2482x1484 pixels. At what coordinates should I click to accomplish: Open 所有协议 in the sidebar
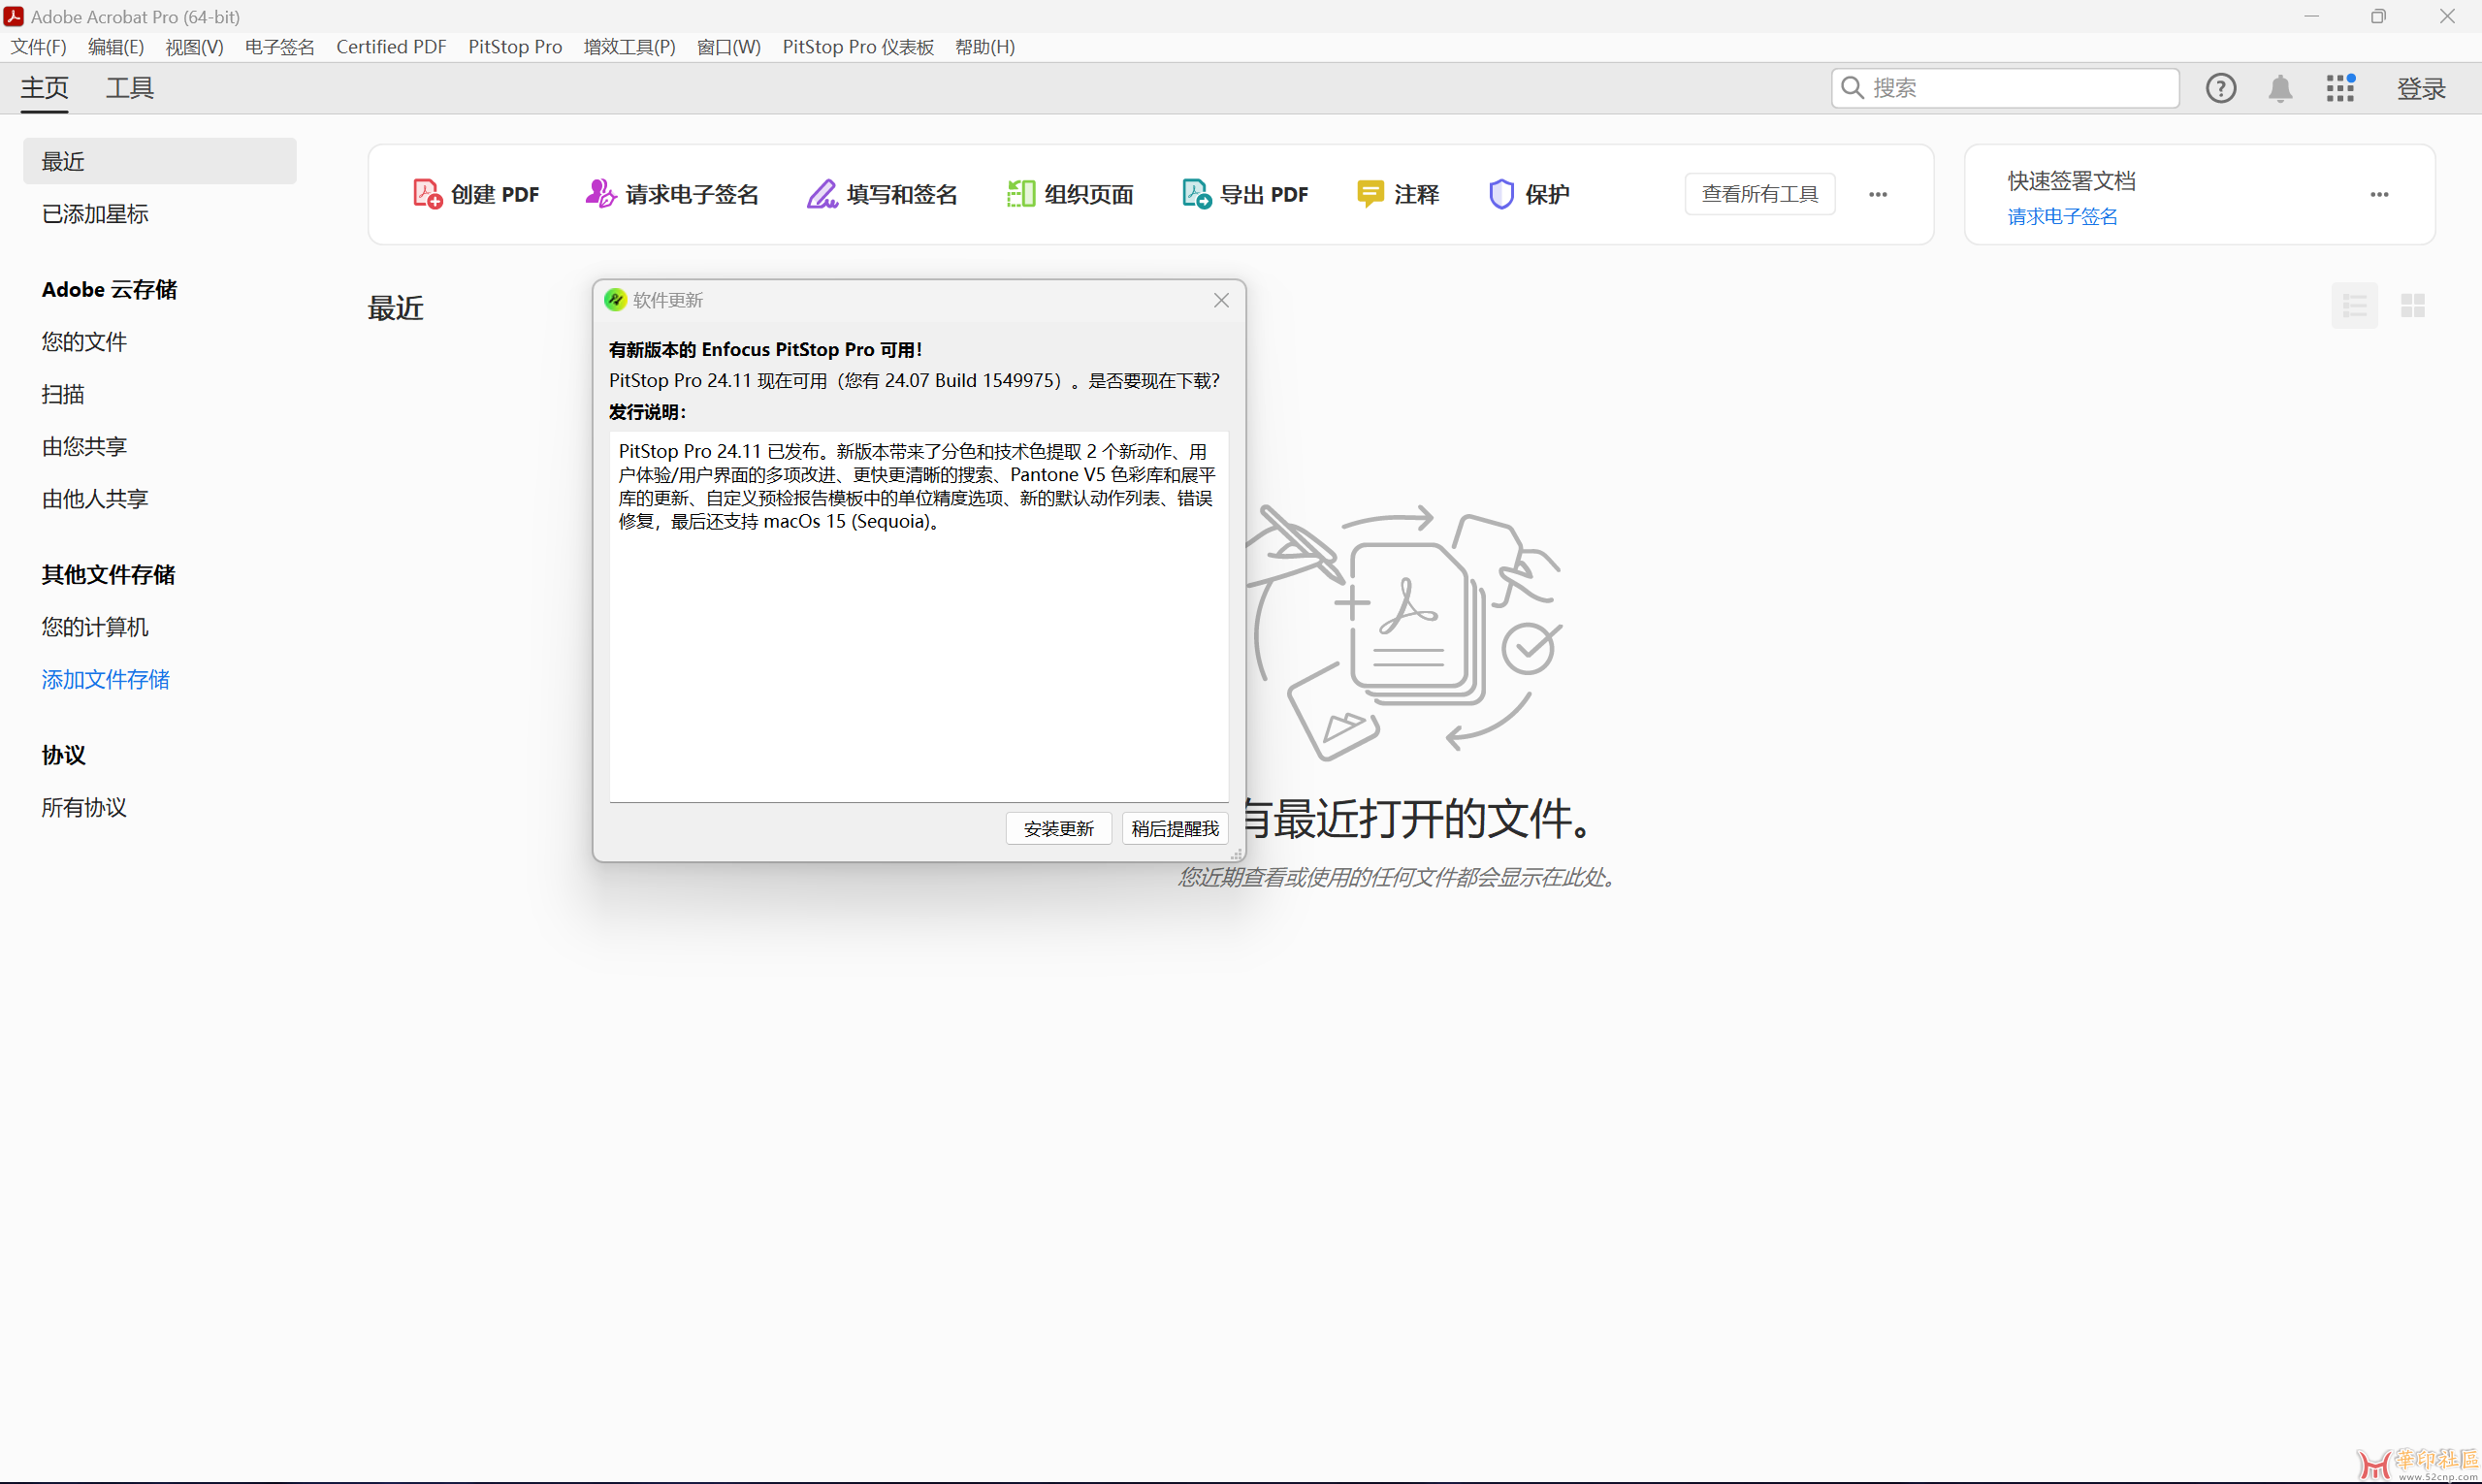pyautogui.click(x=84, y=807)
